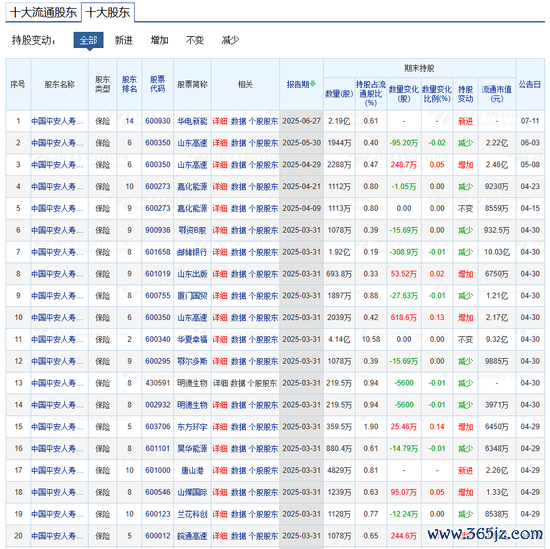
Task: Open 皖通高速 stock link
Action: tap(192, 536)
